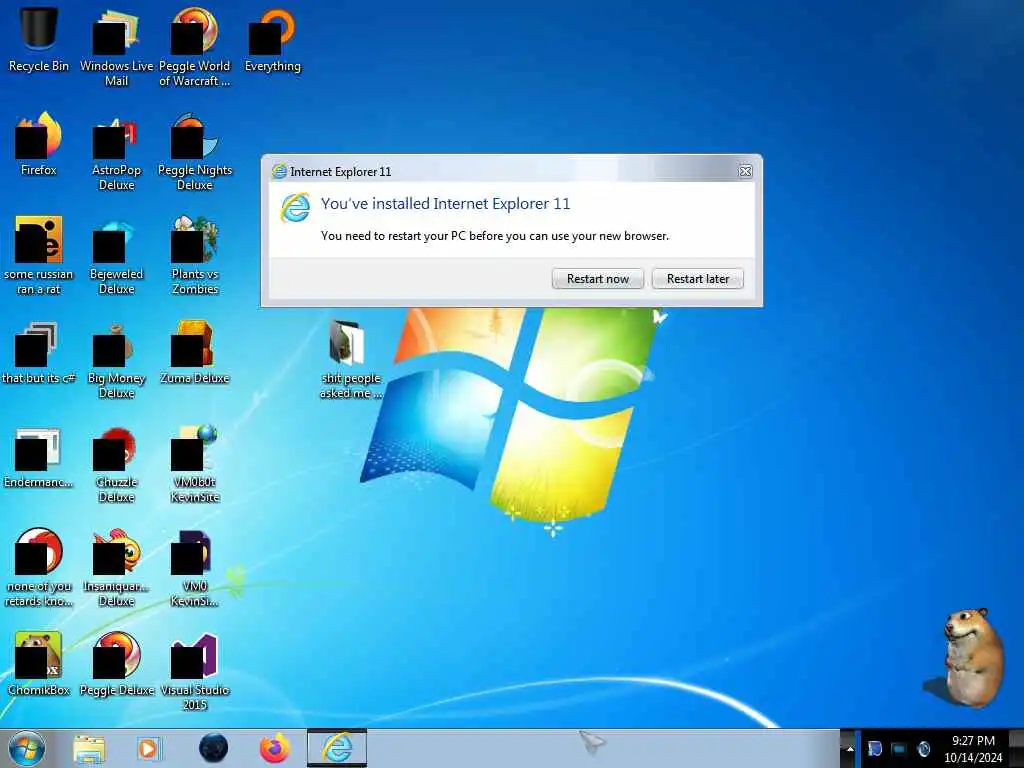Select the 'some russian ran a rat' icon
This screenshot has height=768, width=1024.
tap(39, 255)
